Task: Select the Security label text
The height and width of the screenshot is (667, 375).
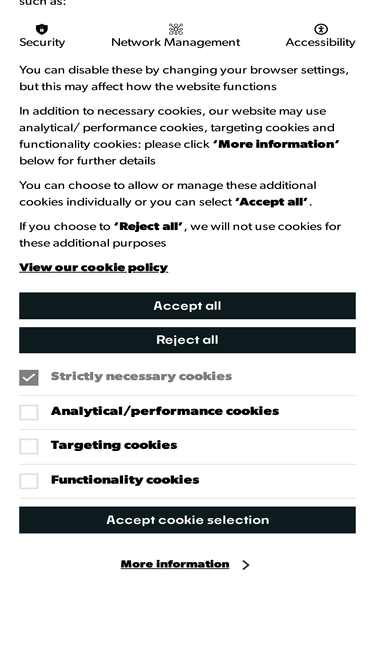Action: click(x=42, y=43)
